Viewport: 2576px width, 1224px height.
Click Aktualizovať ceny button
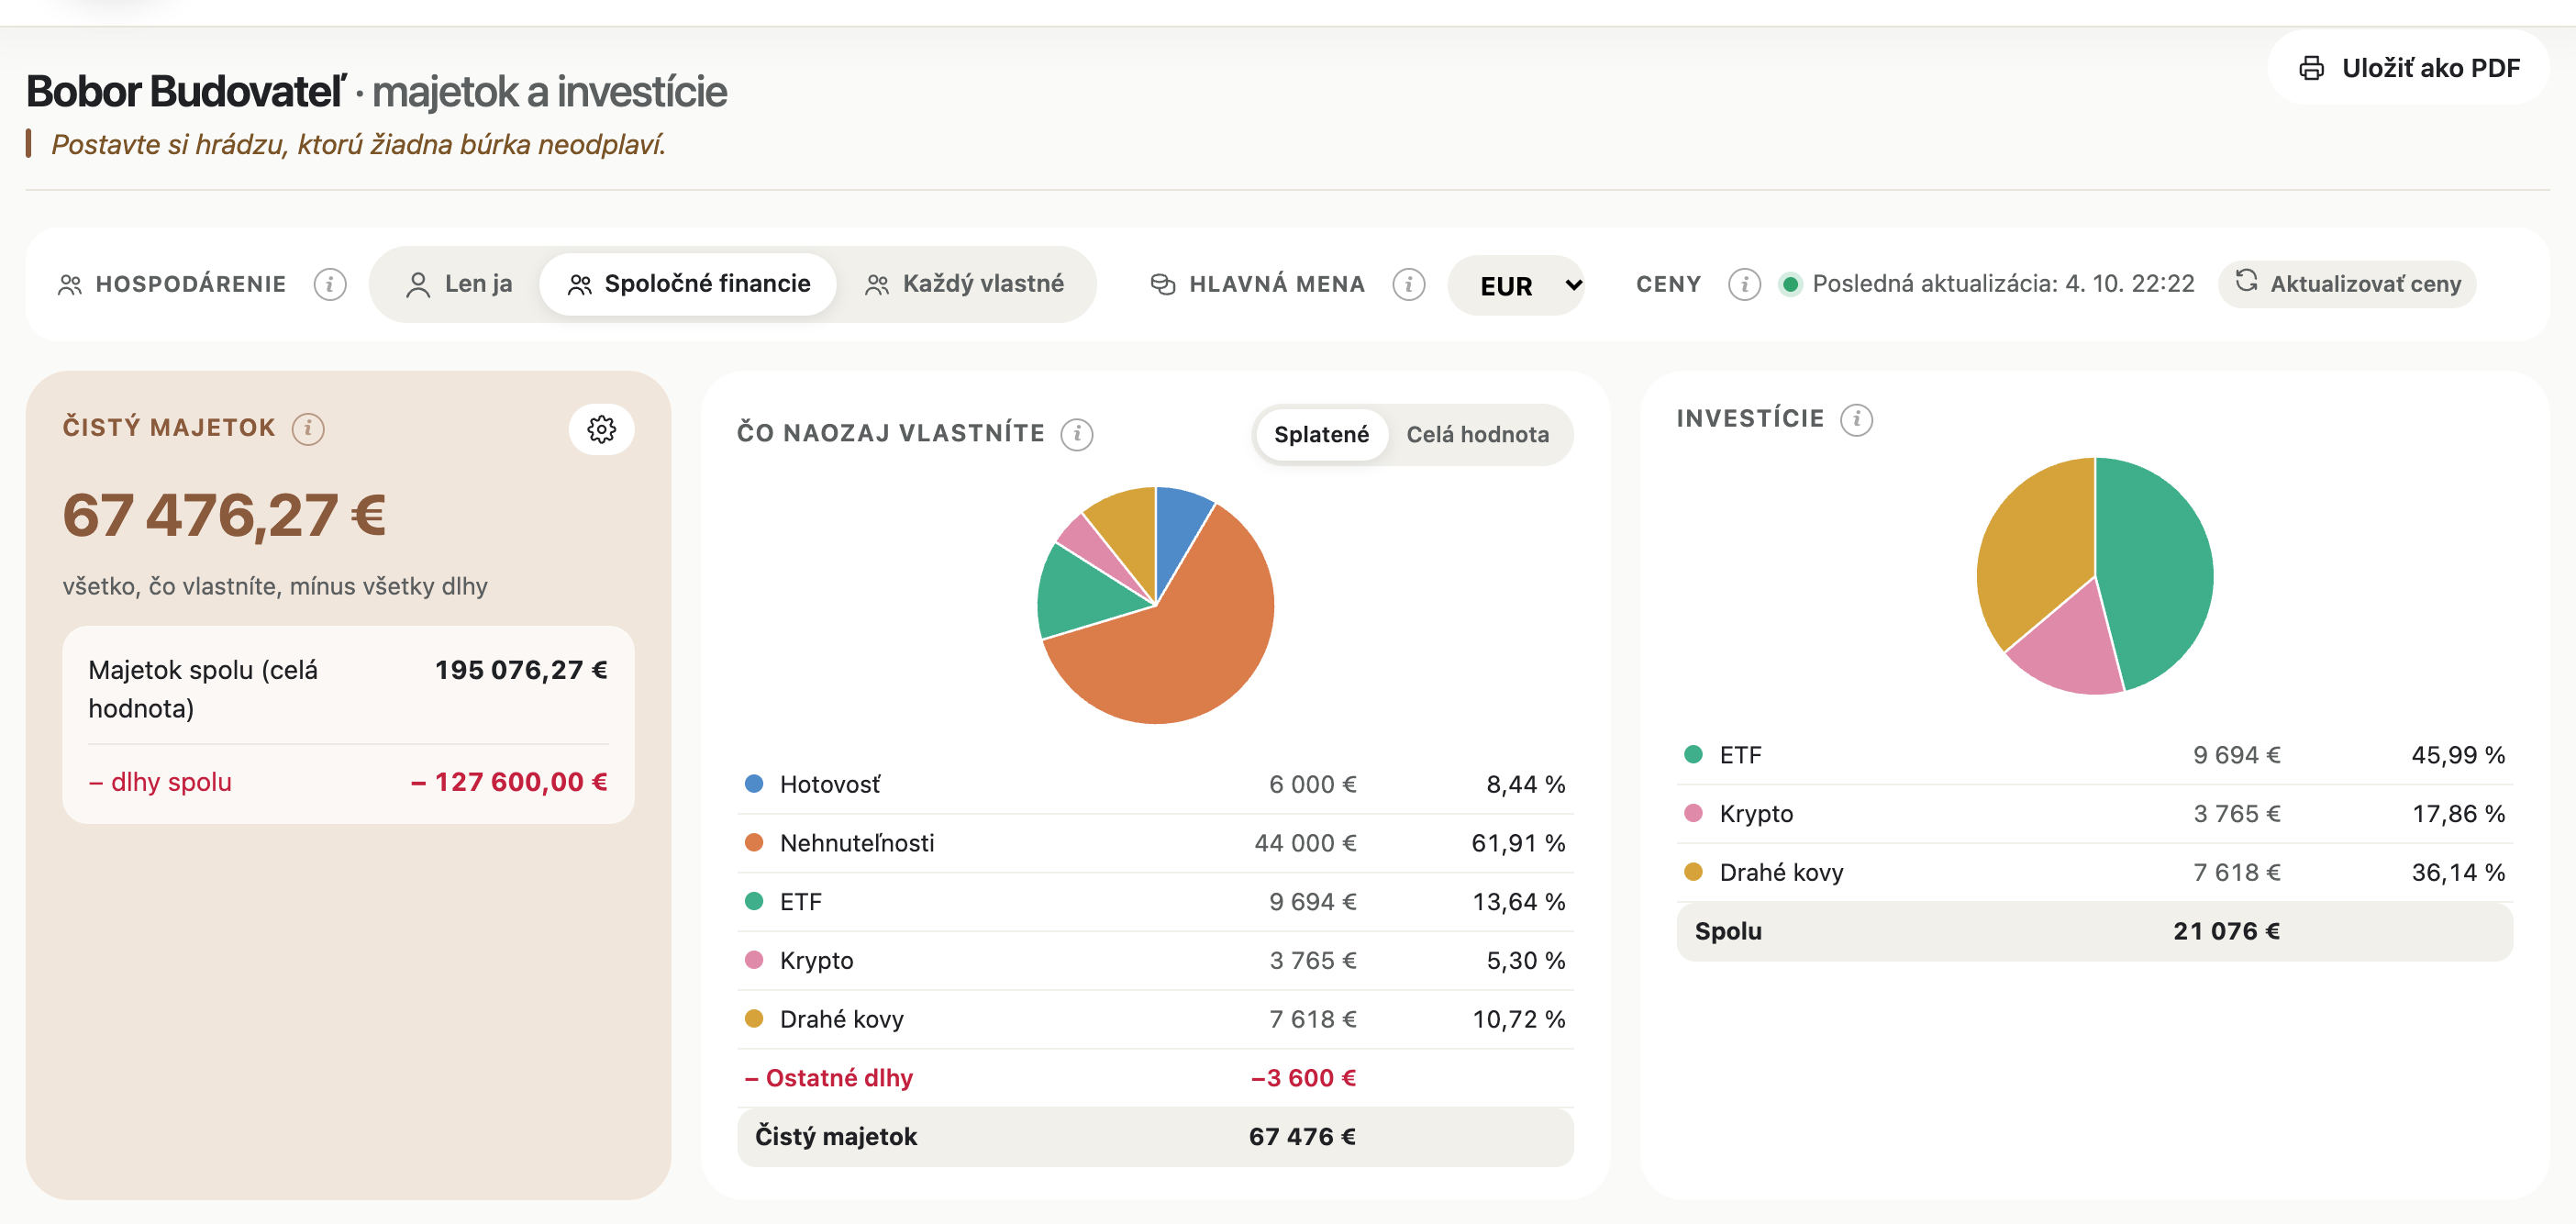2348,284
